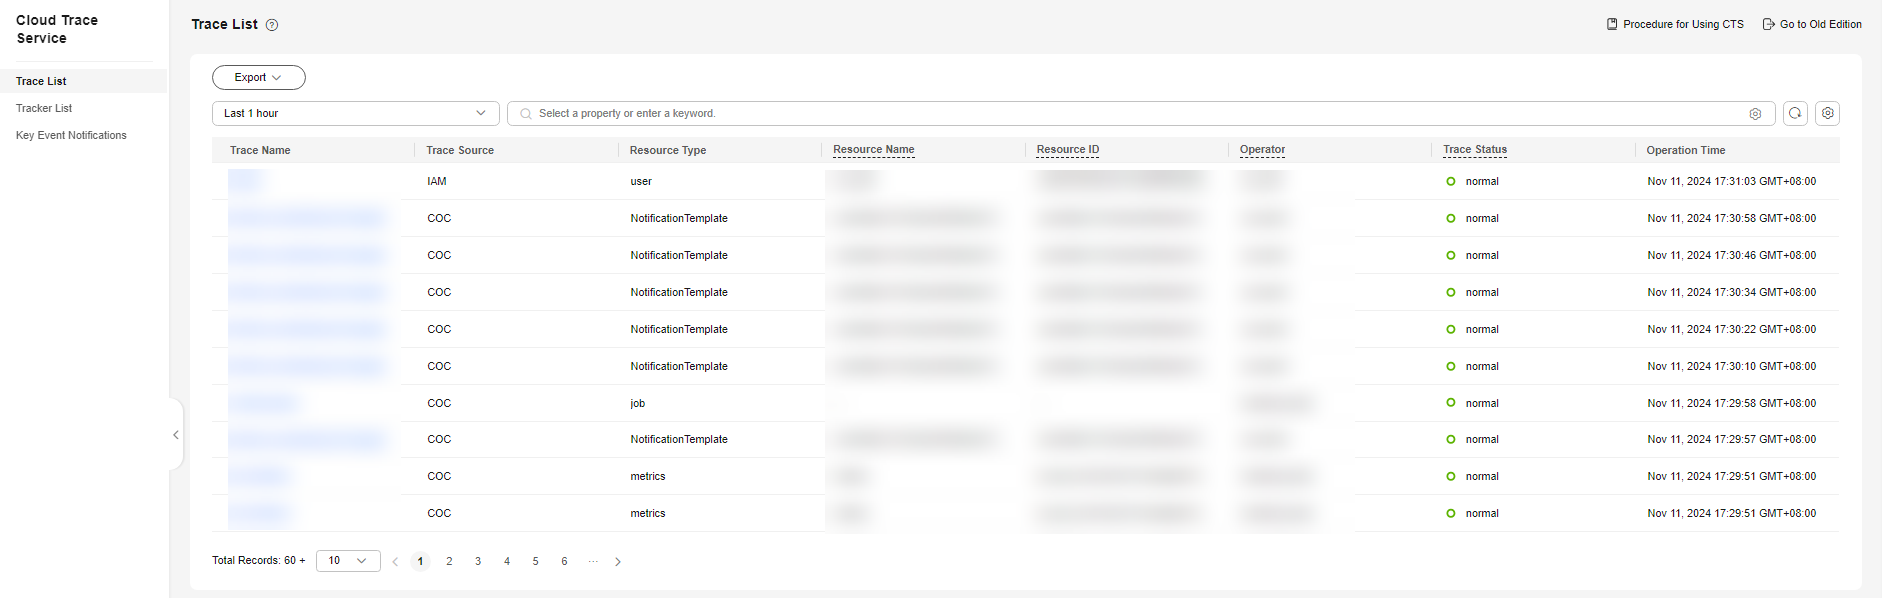Open trace name link in 17:30:58 row

(x=306, y=218)
